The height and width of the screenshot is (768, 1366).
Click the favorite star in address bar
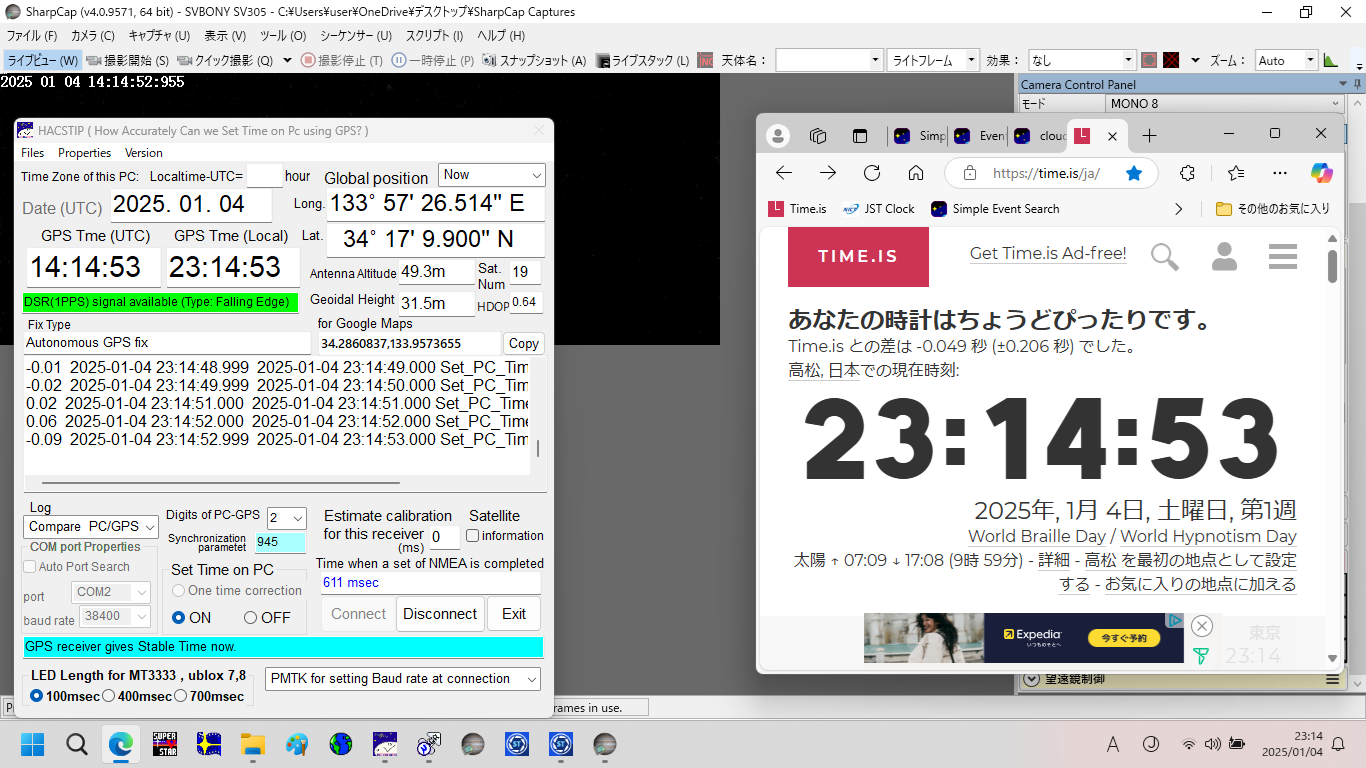coord(1134,173)
